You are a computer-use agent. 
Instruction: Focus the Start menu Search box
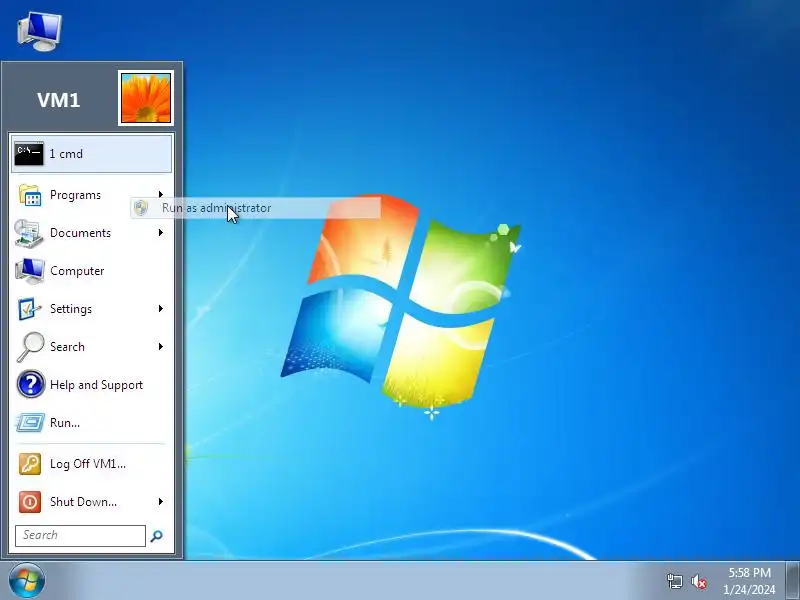tap(80, 536)
